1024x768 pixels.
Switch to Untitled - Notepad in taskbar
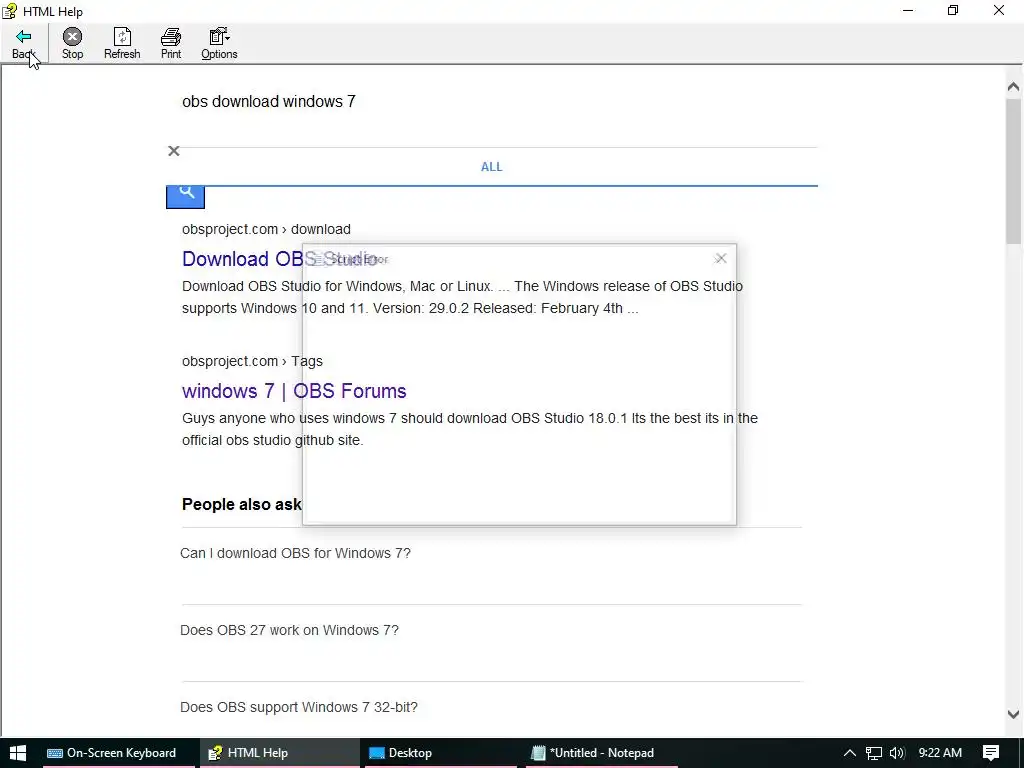coord(601,753)
